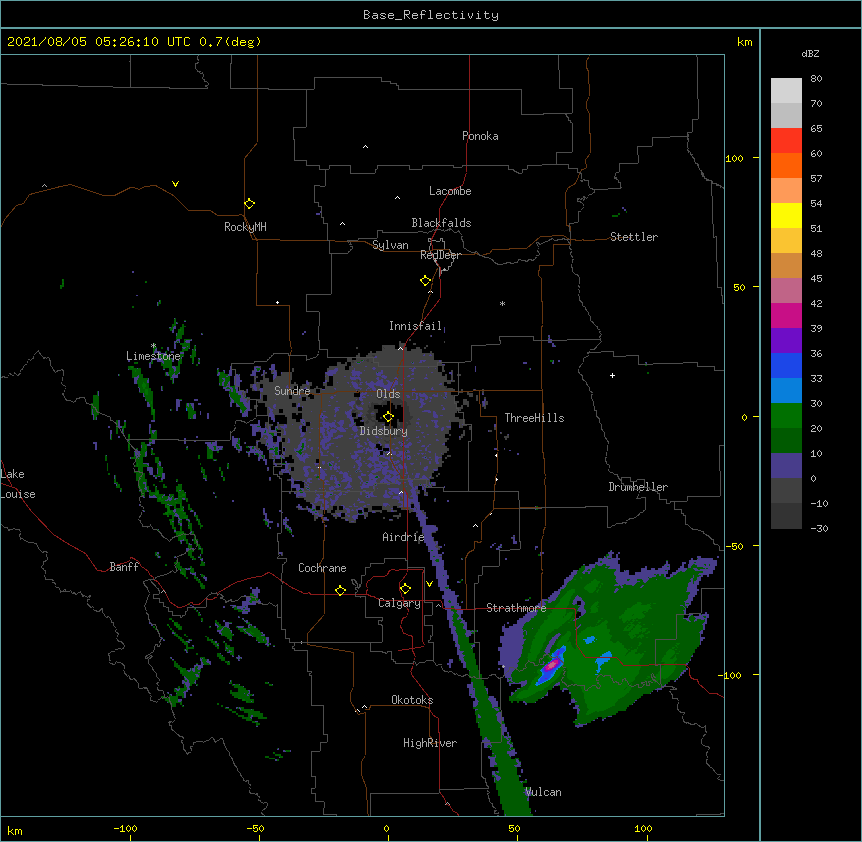Select the blue 33-36 dBZ legend band

click(x=786, y=365)
